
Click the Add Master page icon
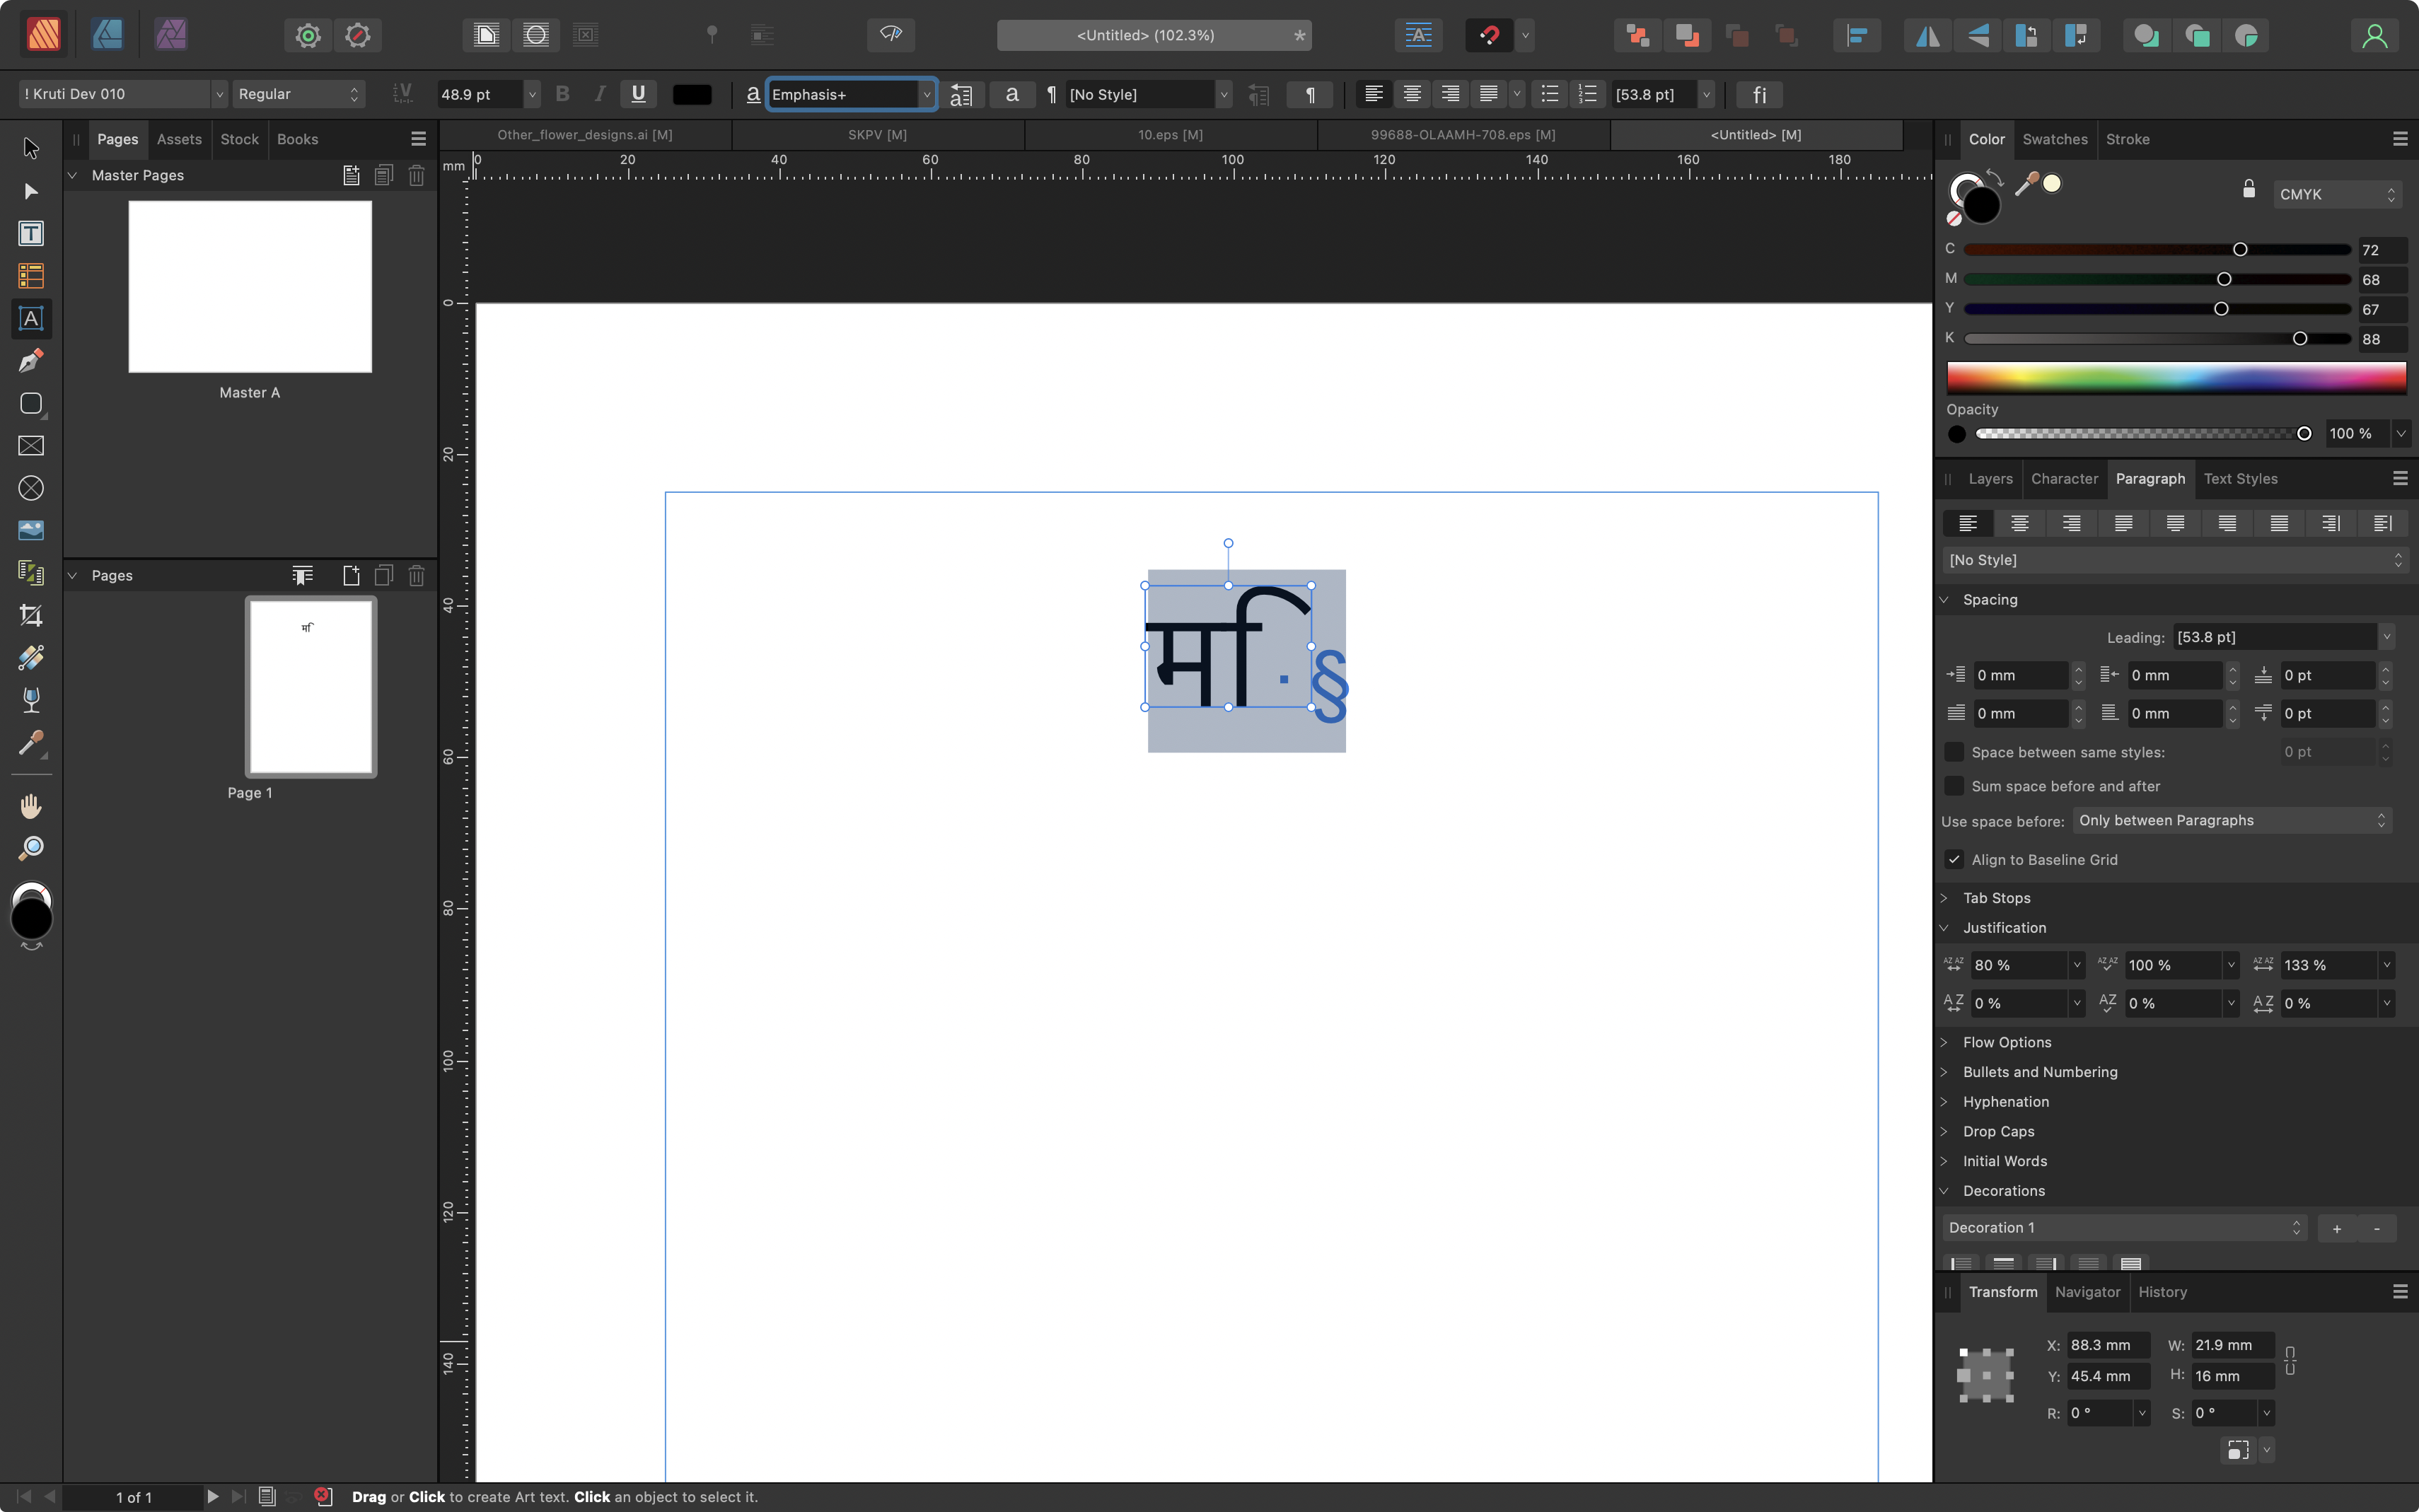tap(351, 176)
